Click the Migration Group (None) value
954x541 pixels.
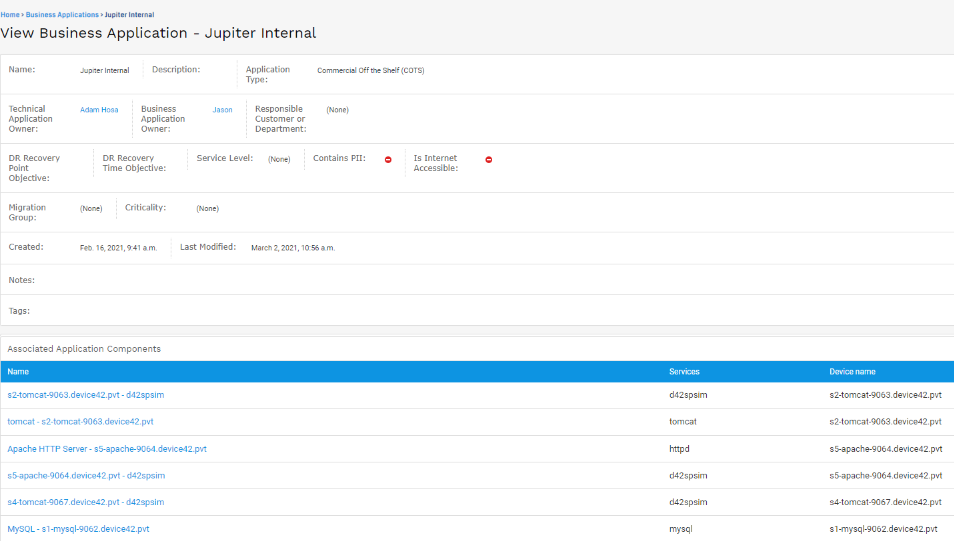tap(91, 209)
